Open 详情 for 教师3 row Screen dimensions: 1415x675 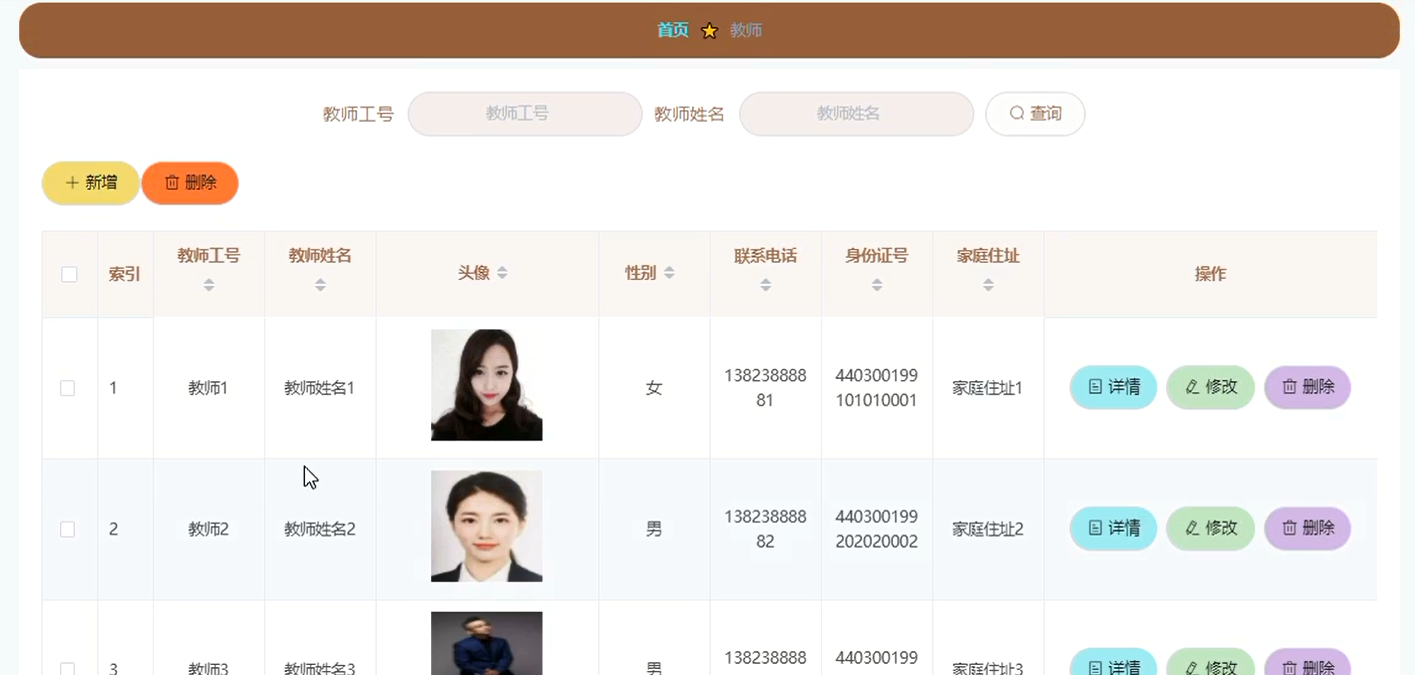tap(1113, 662)
